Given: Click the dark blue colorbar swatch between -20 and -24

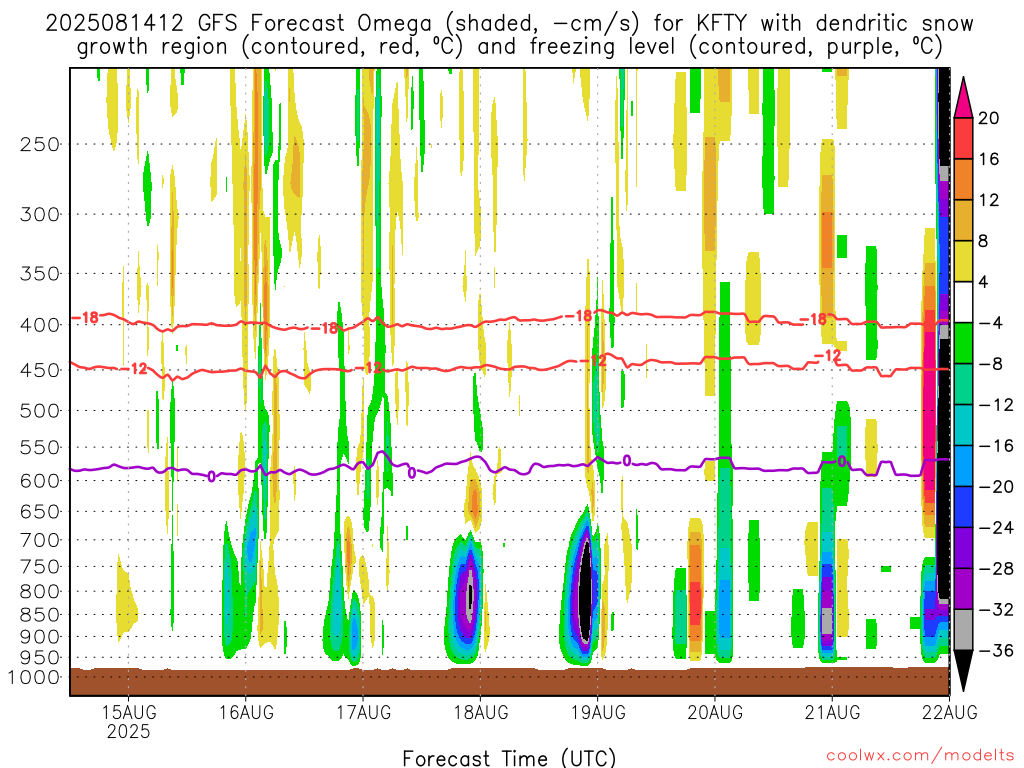Looking at the screenshot, I should [x=963, y=507].
